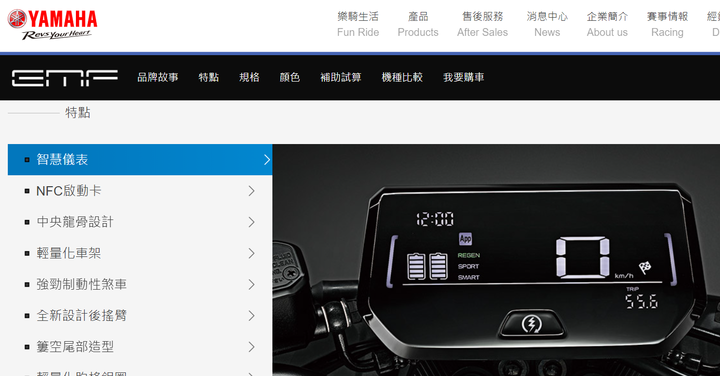
Task: Click the Yamaha logo
Action: click(52, 24)
